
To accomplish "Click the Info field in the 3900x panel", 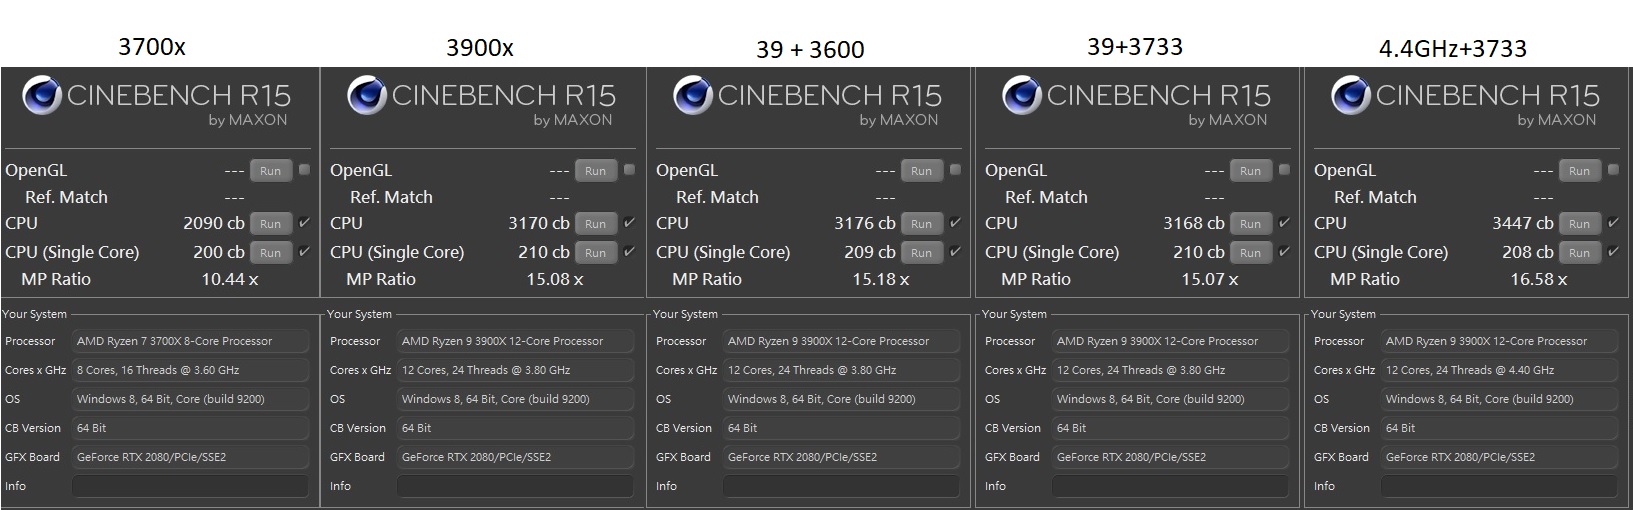I will (516, 486).
